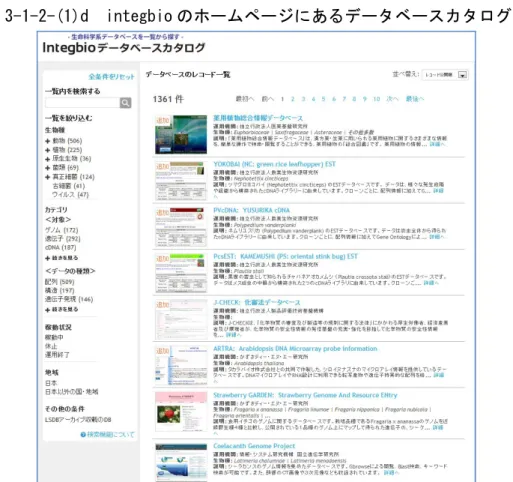Filter by operating status 稼動中
The height and width of the screenshot is (482, 513).
coord(54,337)
